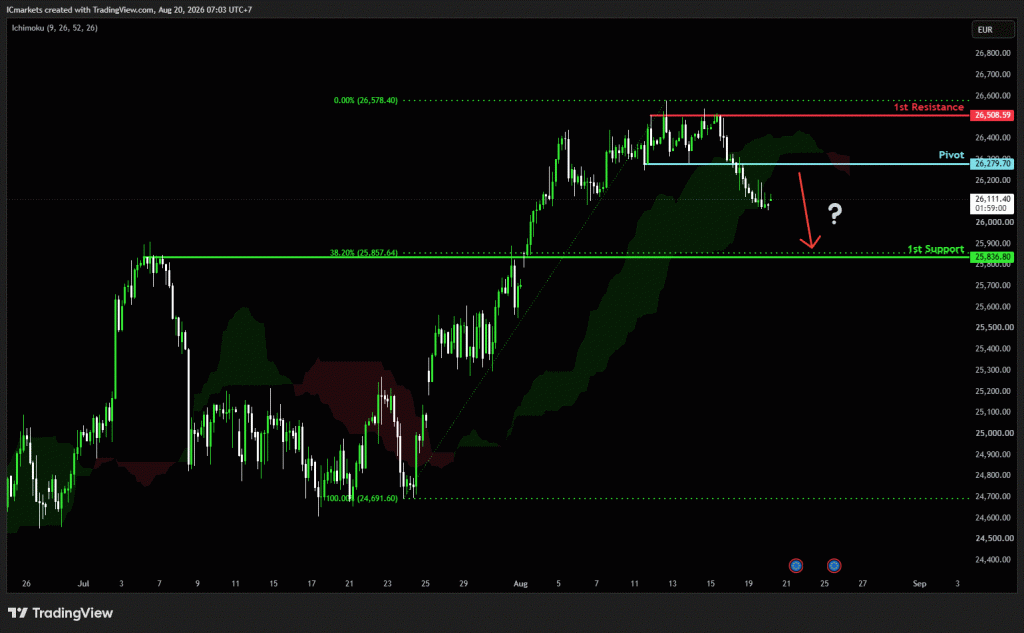The width and height of the screenshot is (1024, 633).
Task: Click the current price label 26,111.40
Action: [x=992, y=199]
